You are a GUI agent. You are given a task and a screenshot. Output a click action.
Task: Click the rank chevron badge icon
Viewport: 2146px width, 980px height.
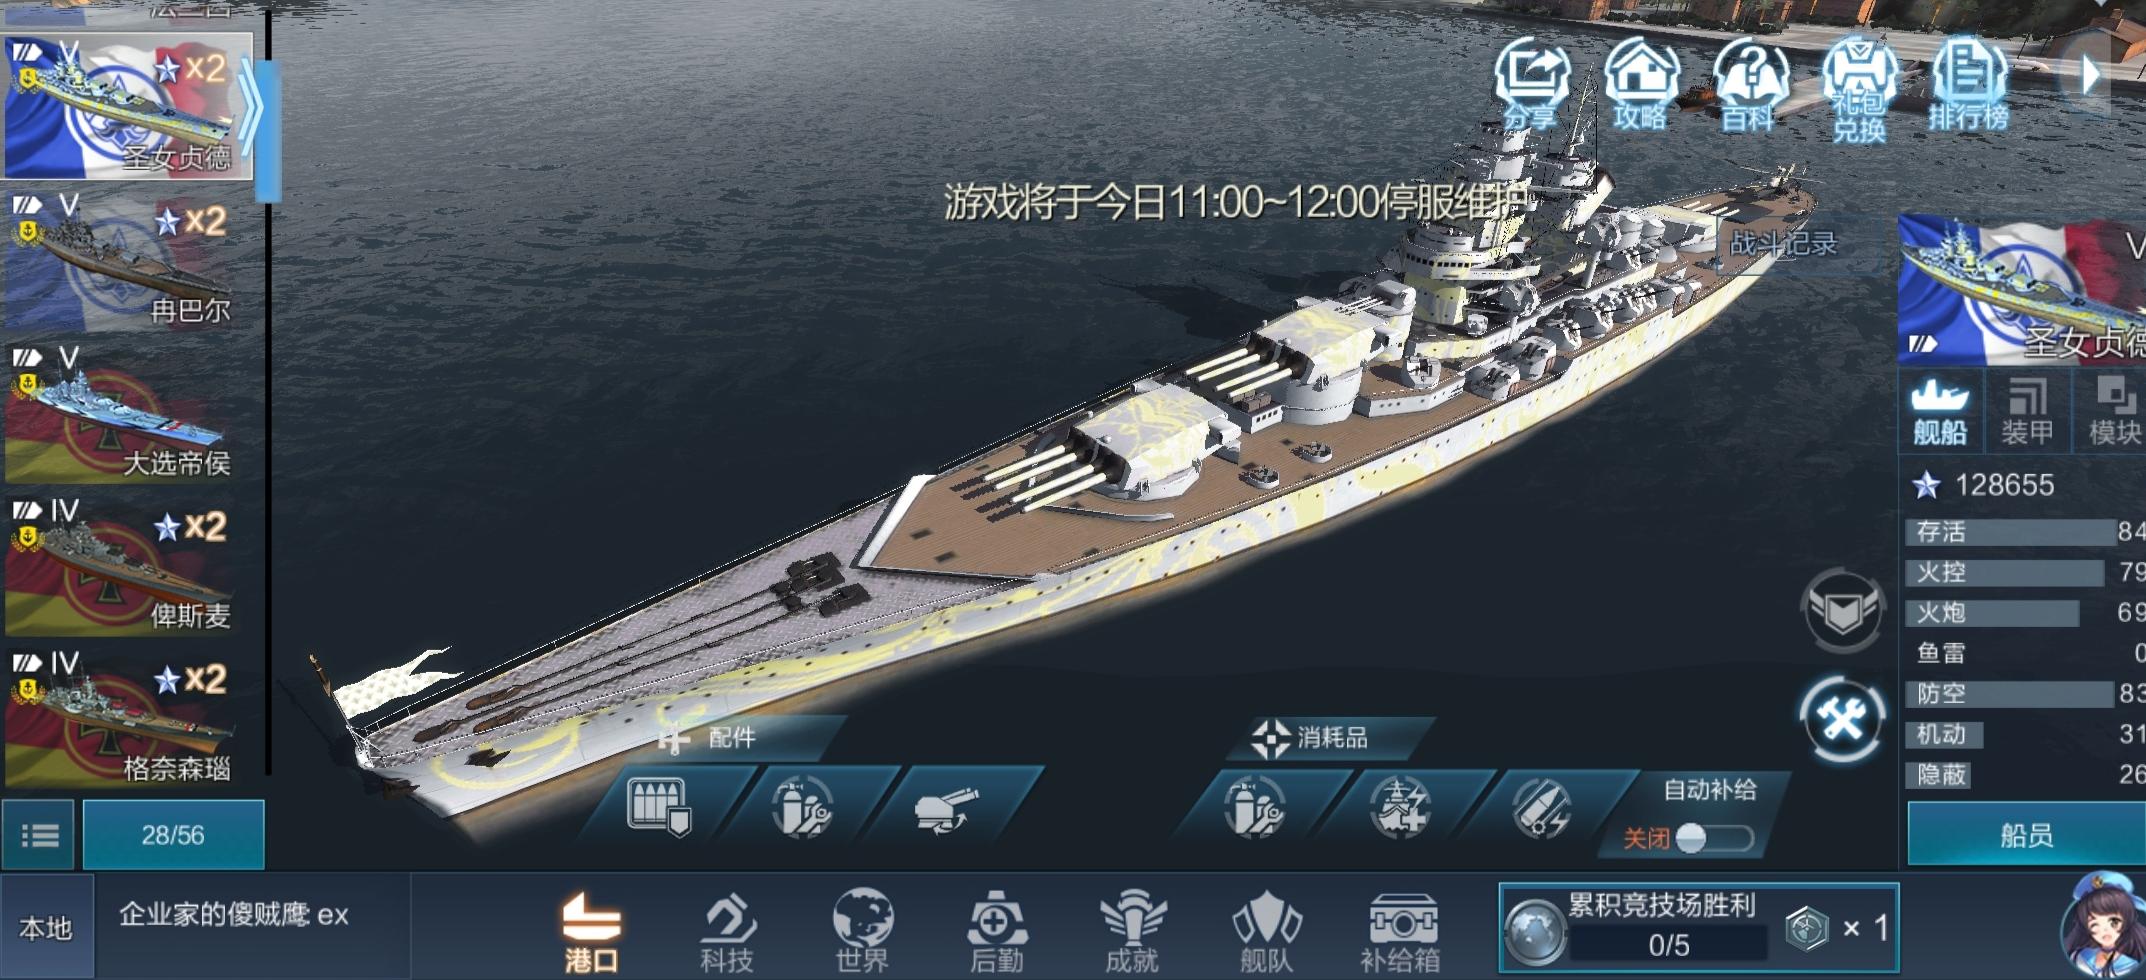tap(1842, 609)
